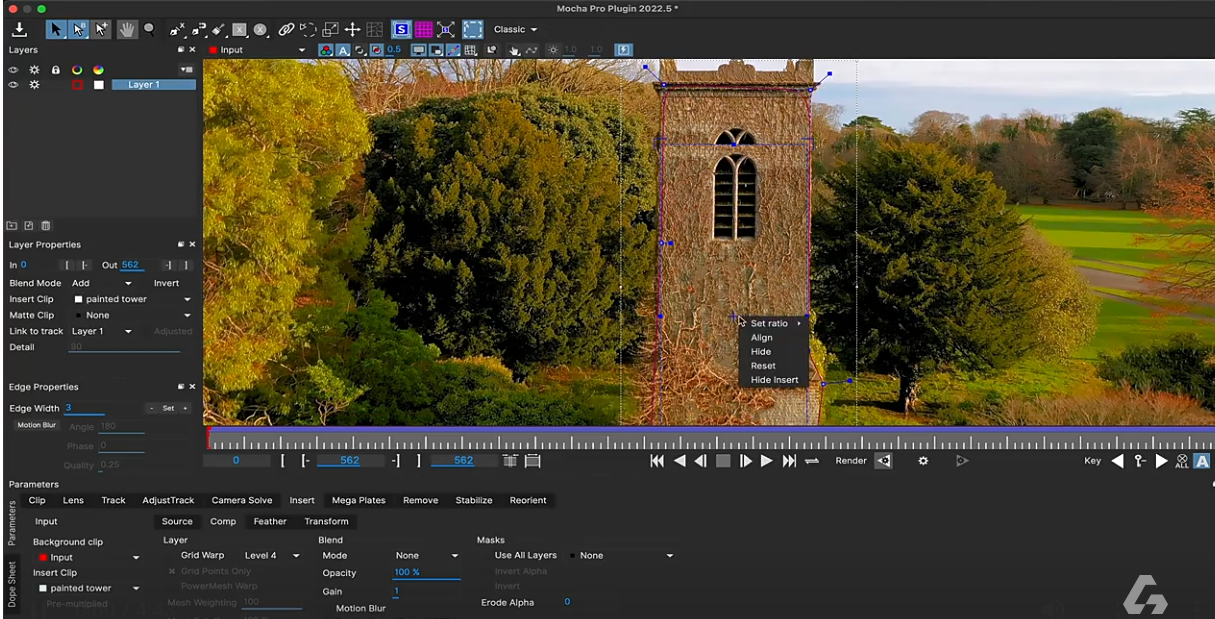Toggle the autokey A button
The image size is (1215, 619).
click(1202, 461)
